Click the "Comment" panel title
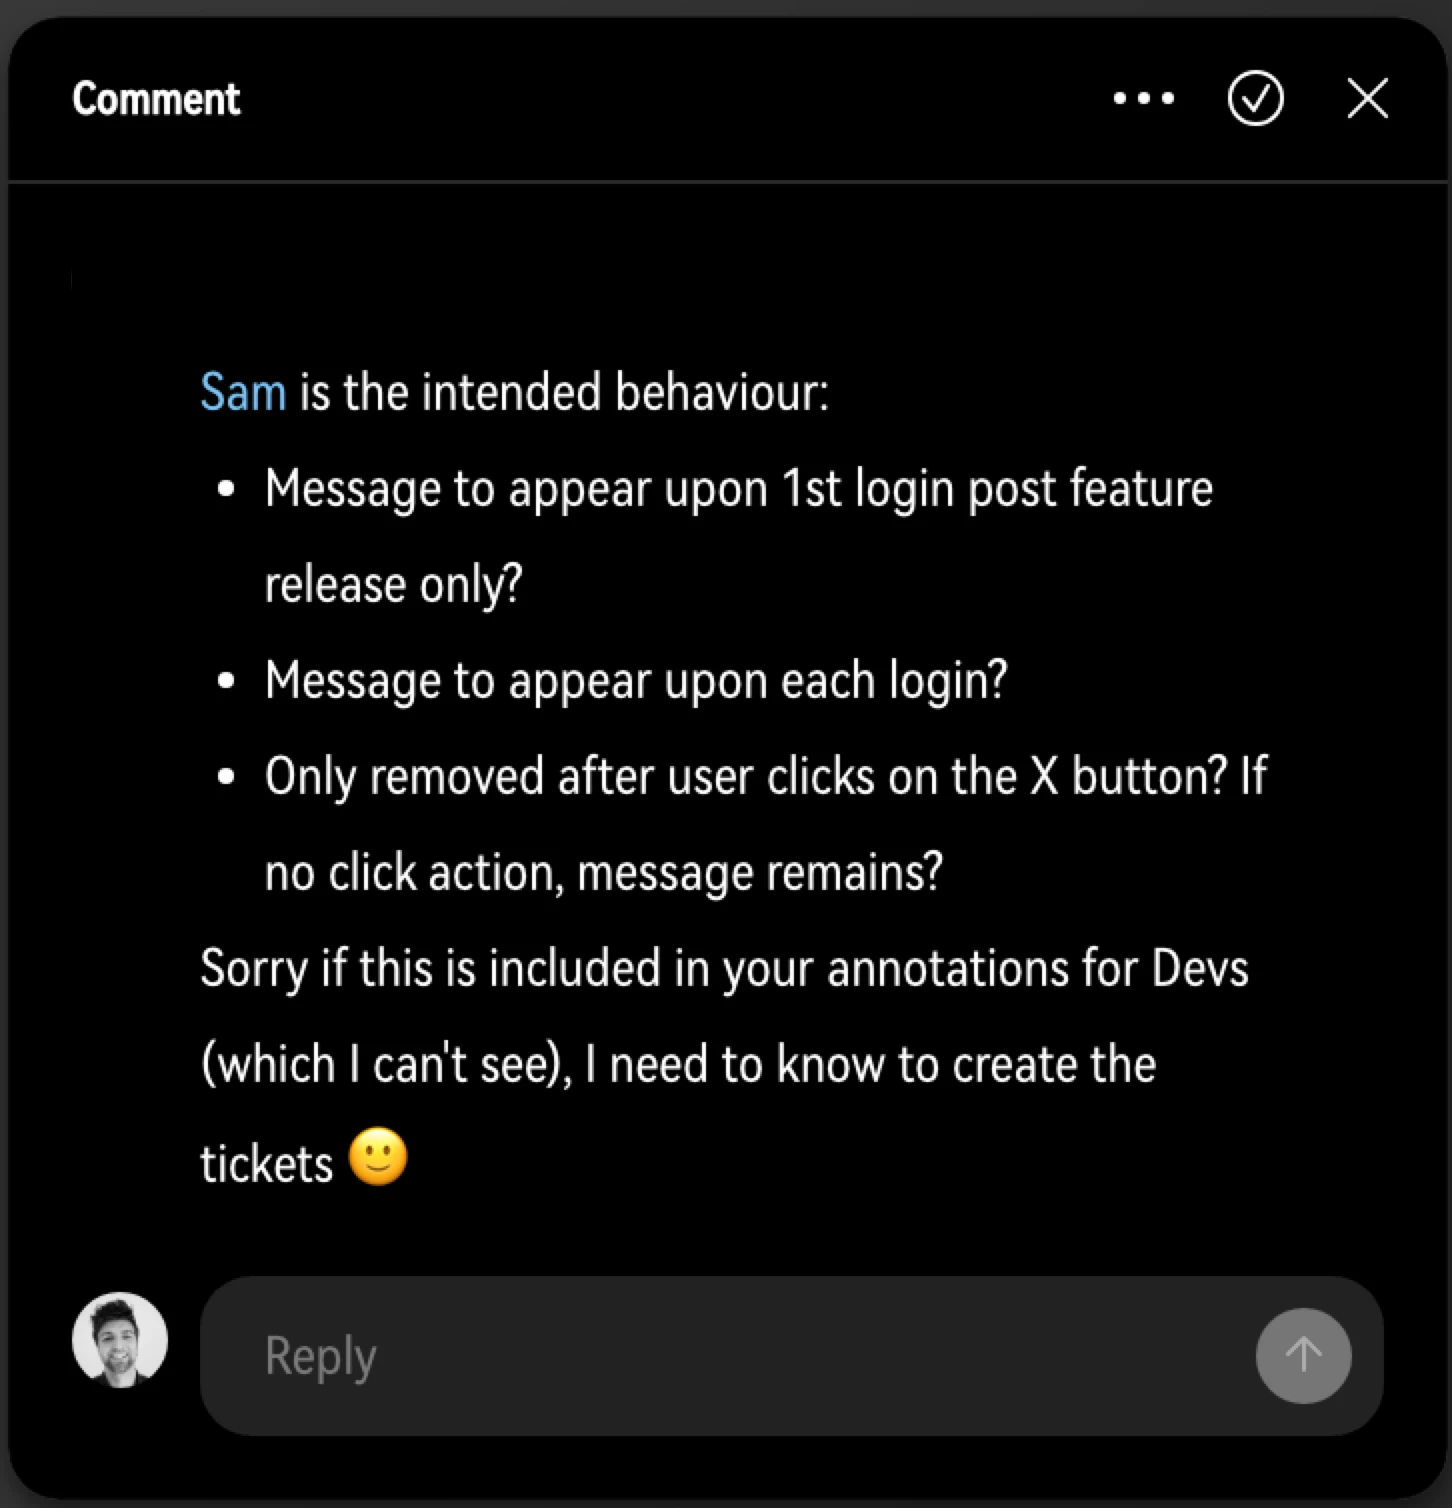This screenshot has height=1508, width=1452. click(156, 99)
